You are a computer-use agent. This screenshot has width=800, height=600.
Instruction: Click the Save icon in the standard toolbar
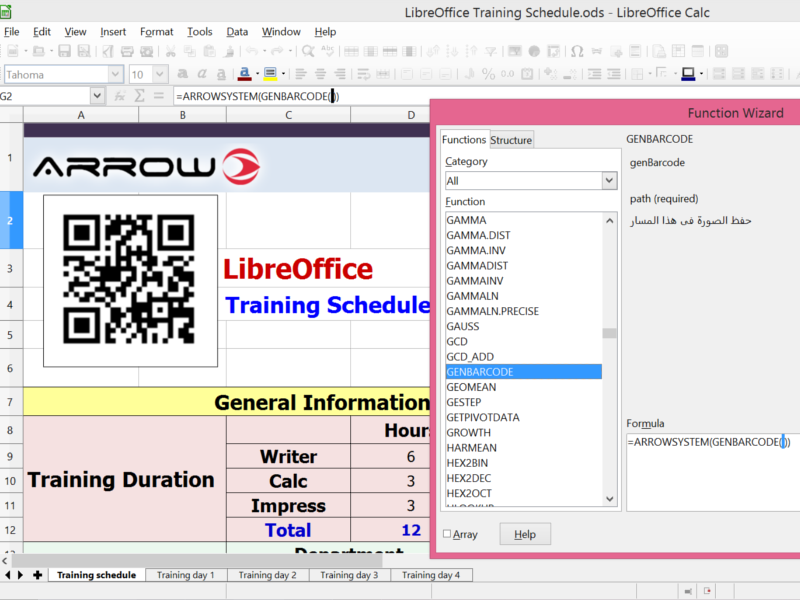coord(64,52)
